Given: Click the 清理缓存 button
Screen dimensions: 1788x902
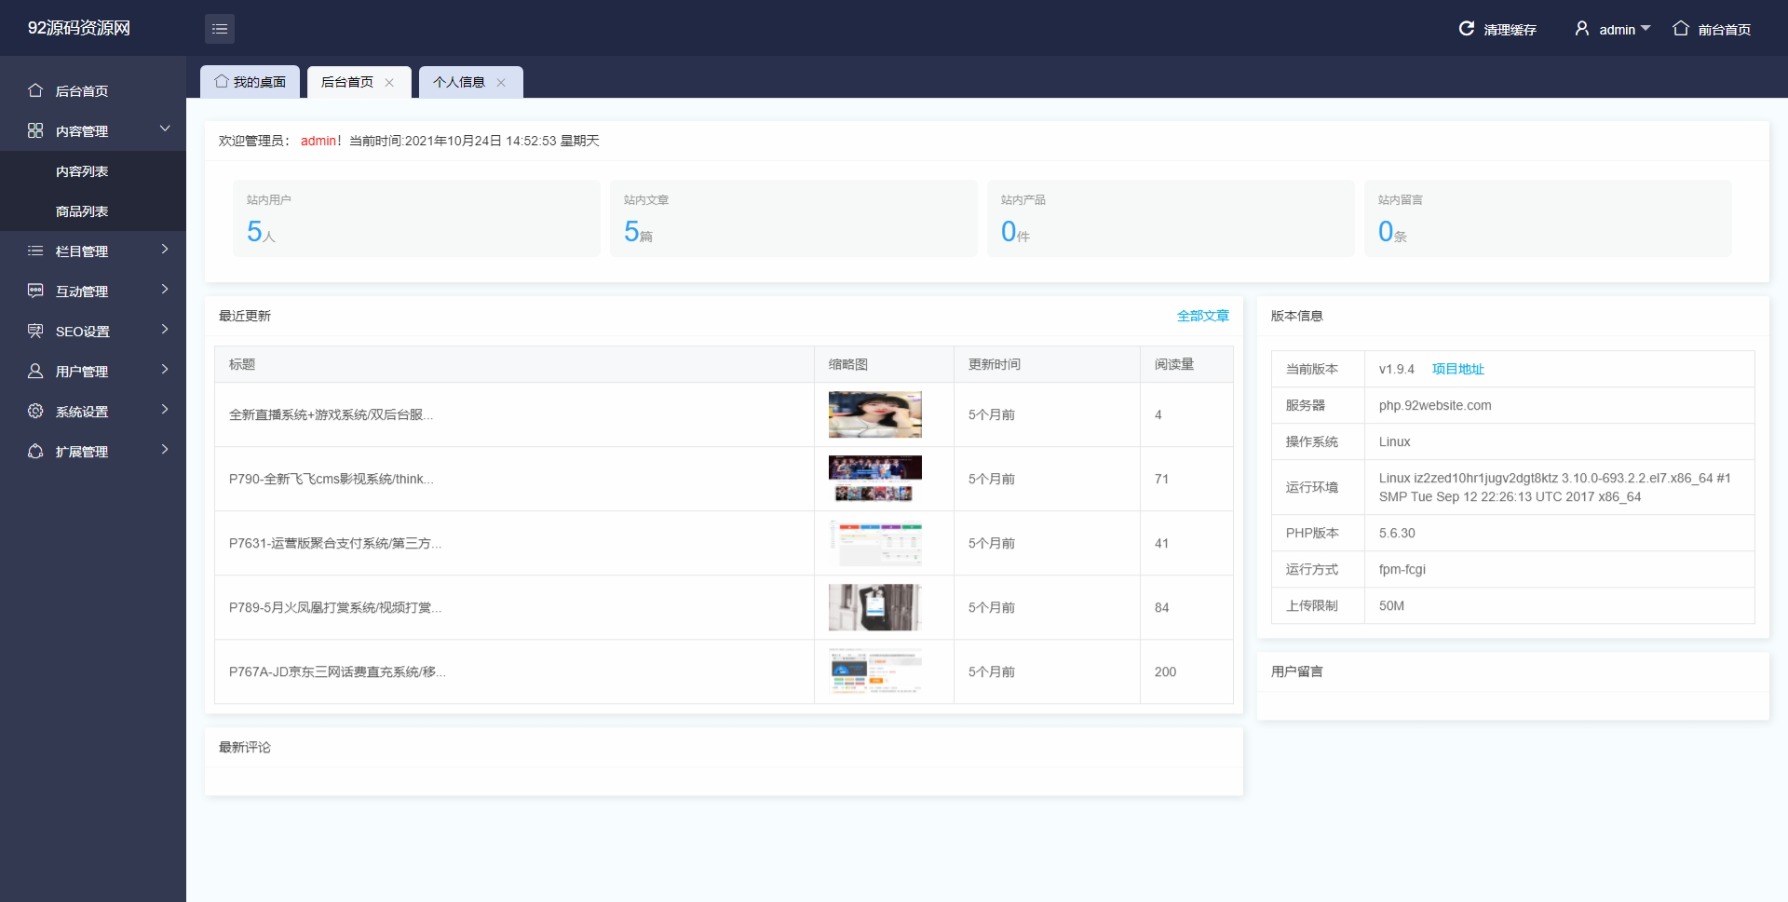Looking at the screenshot, I should coord(1497,29).
